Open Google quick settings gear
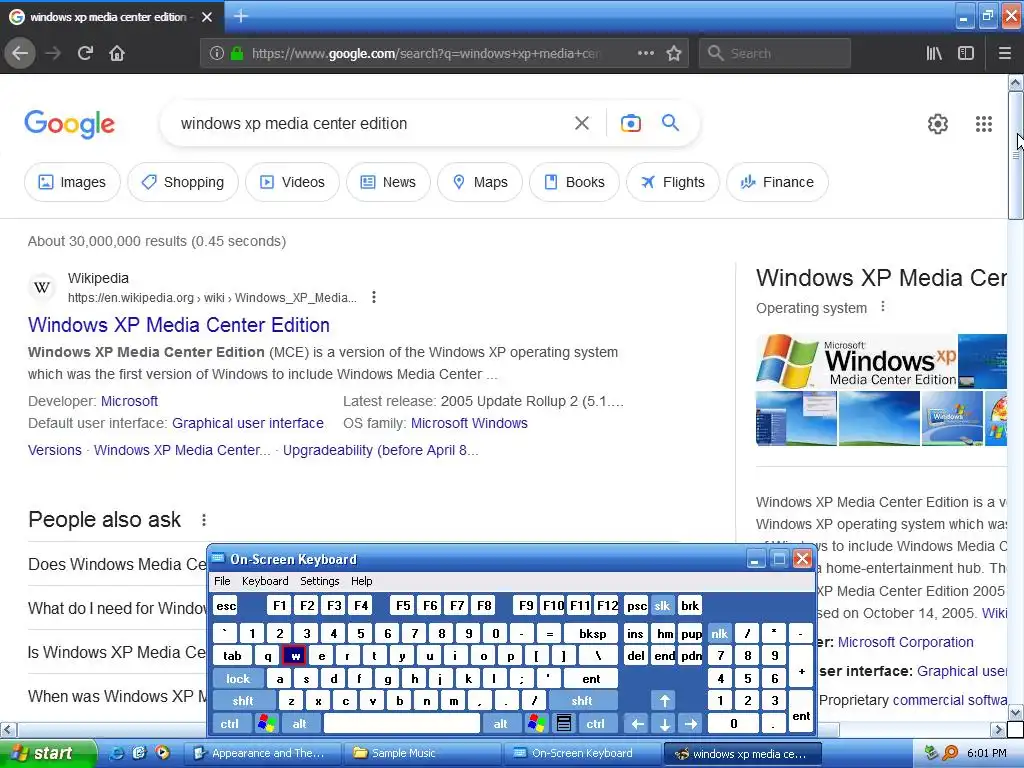This screenshot has width=1024, height=768. click(x=938, y=123)
